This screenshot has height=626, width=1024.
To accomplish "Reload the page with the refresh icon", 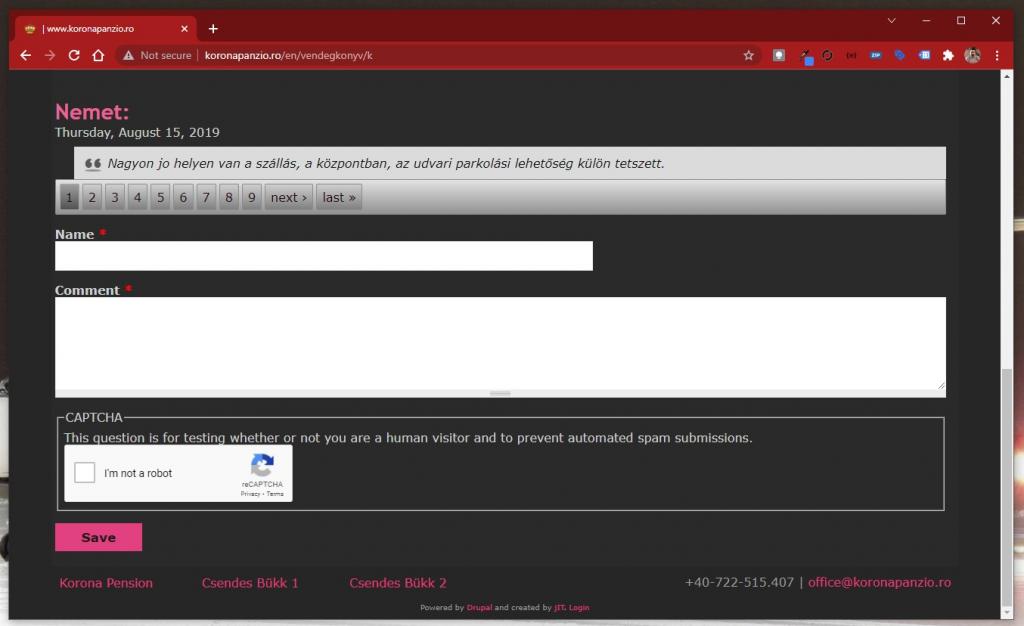I will (74, 56).
